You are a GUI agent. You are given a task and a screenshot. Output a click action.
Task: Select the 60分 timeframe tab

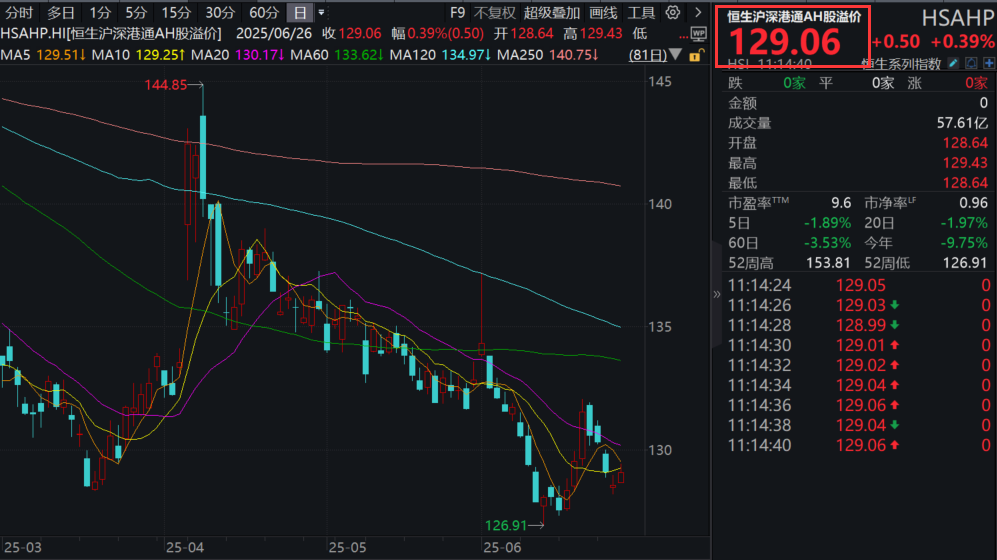[264, 13]
